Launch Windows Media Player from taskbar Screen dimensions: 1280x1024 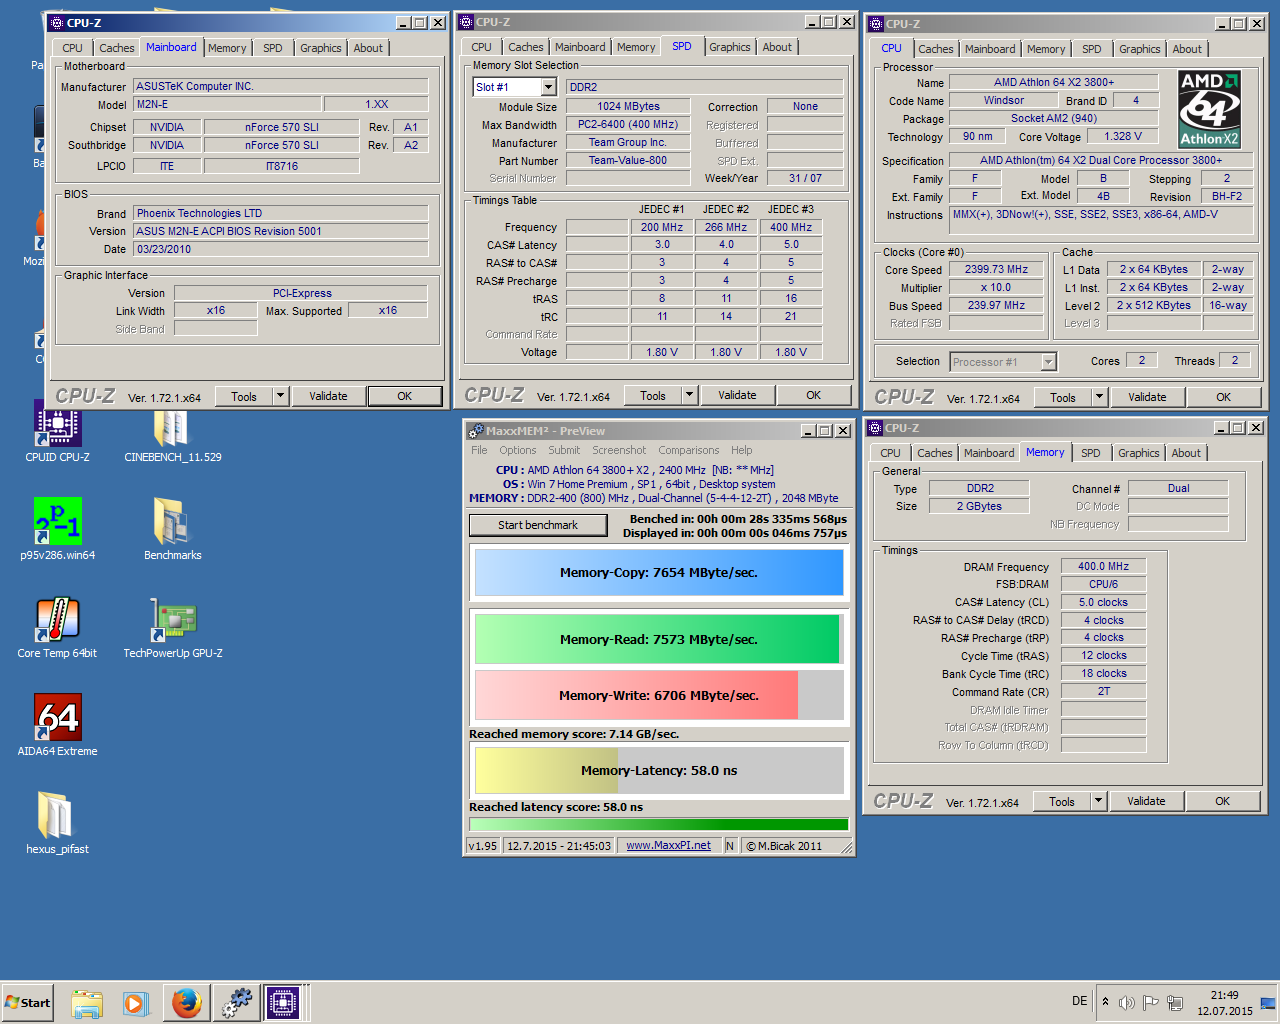click(x=136, y=1003)
